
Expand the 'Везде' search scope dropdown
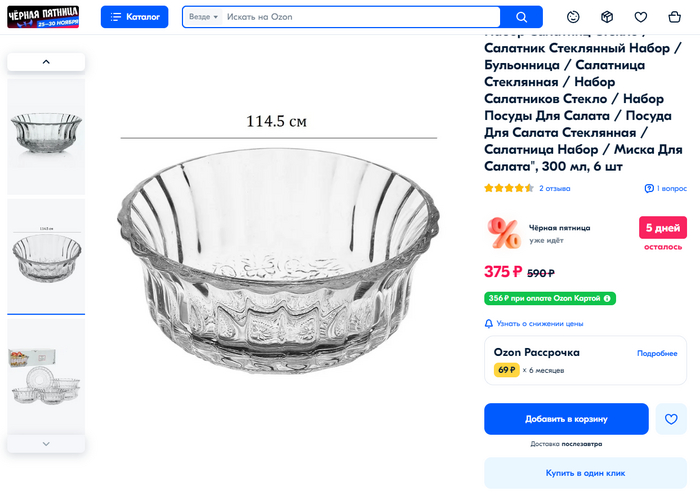coord(203,17)
